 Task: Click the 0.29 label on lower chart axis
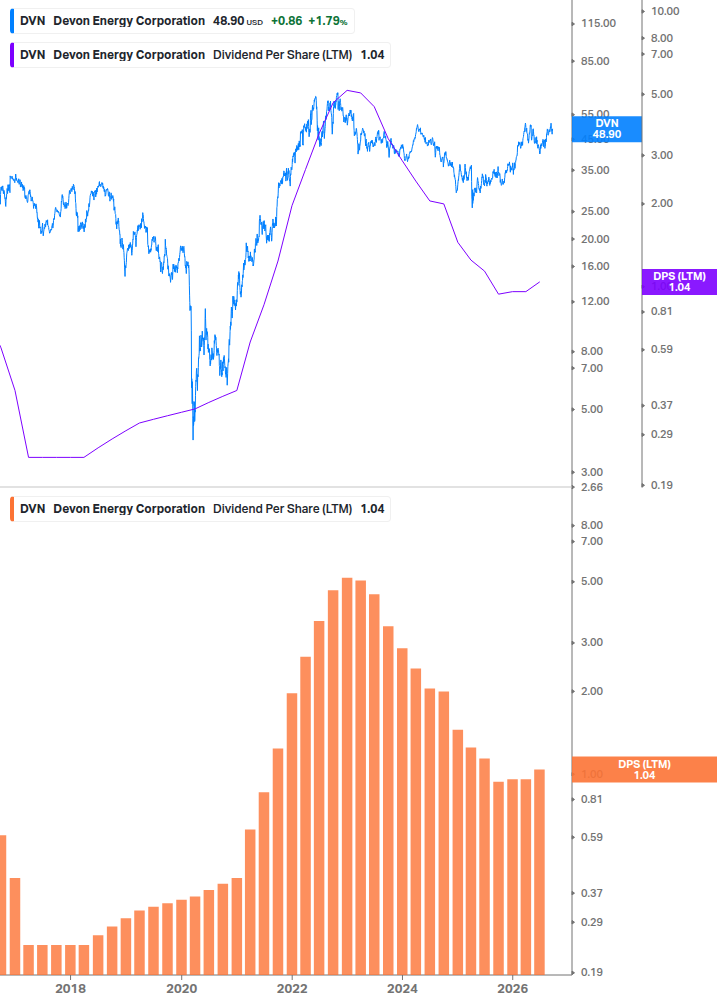tap(592, 922)
